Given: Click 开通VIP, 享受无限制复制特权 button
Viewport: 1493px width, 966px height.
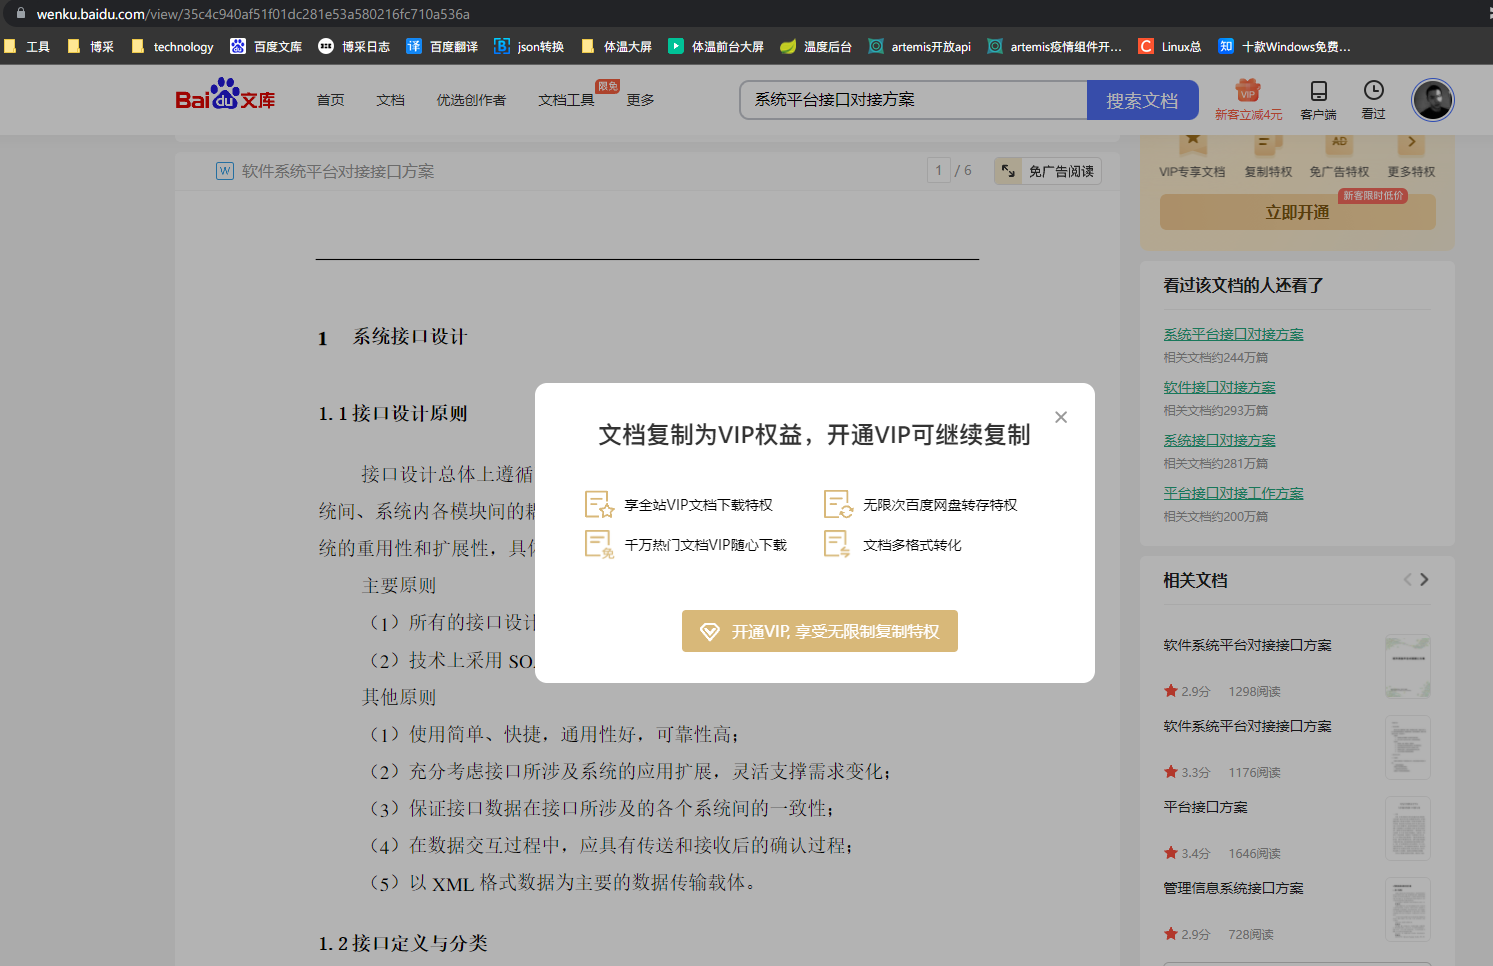Looking at the screenshot, I should coord(820,631).
